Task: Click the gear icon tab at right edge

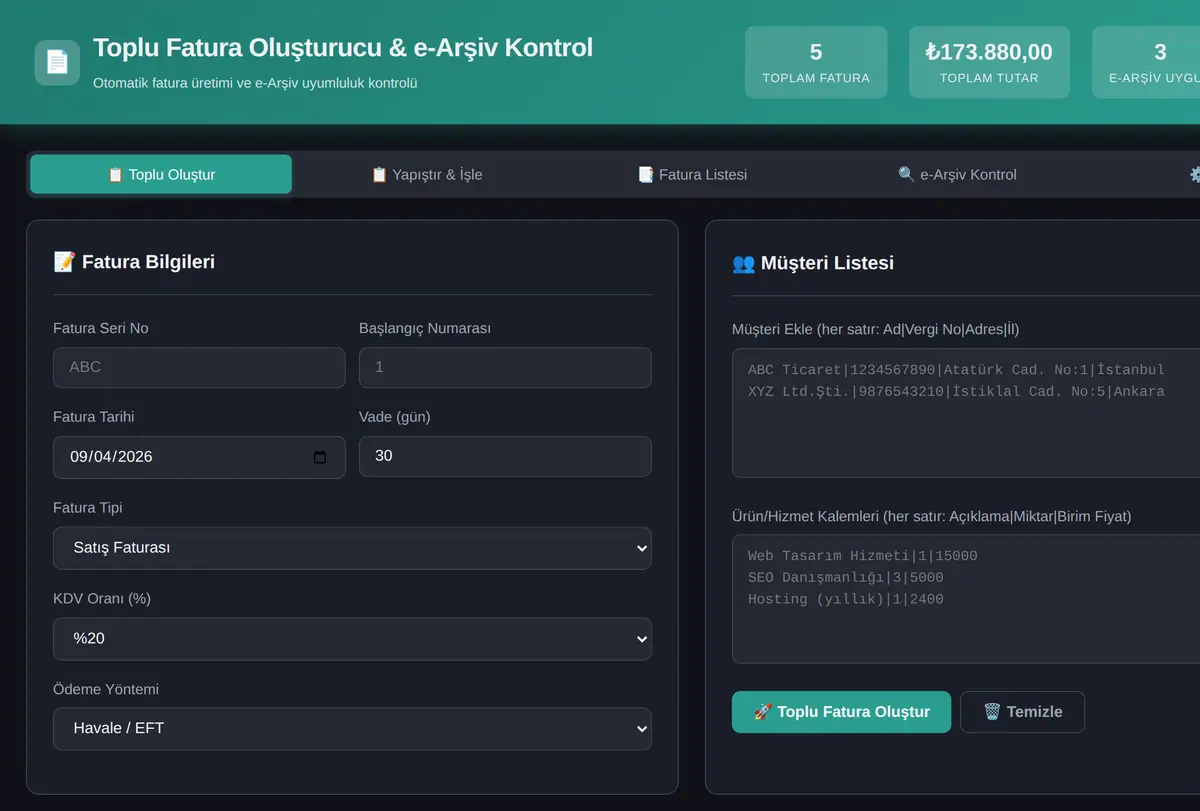Action: (1194, 174)
